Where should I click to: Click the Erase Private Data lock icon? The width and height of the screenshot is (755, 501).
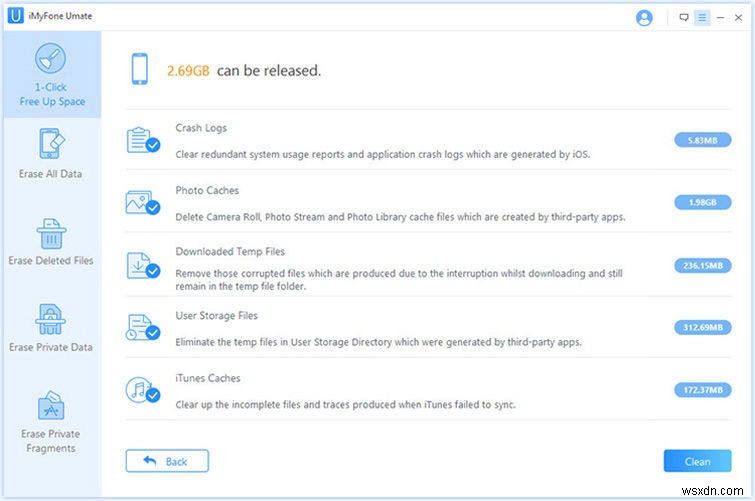click(x=51, y=320)
